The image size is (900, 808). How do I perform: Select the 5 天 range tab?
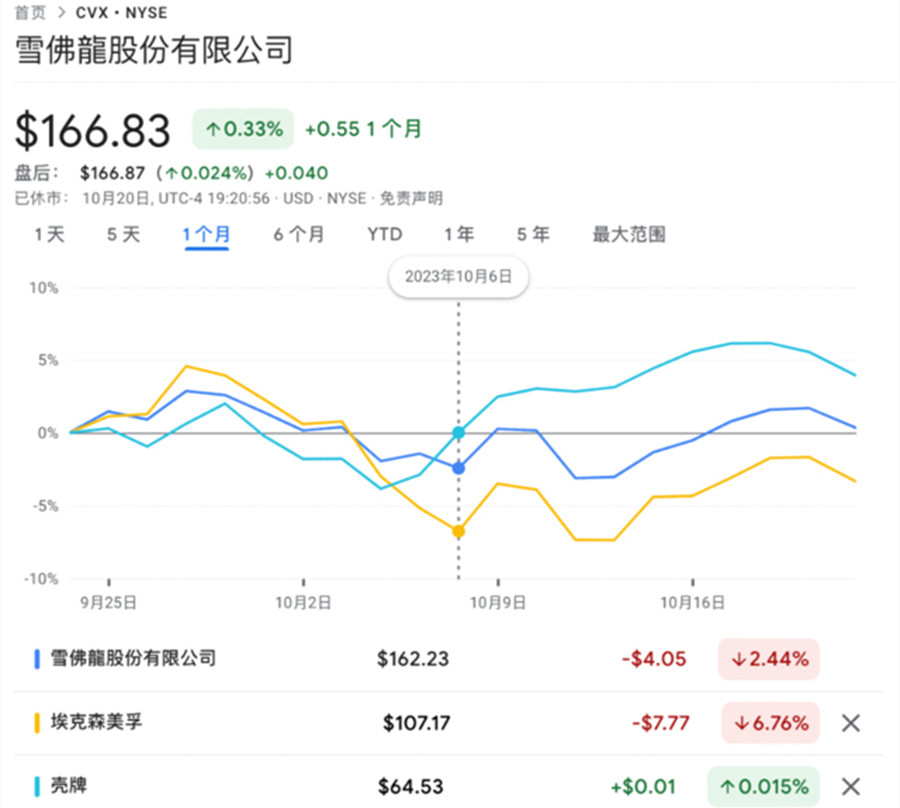(x=123, y=234)
